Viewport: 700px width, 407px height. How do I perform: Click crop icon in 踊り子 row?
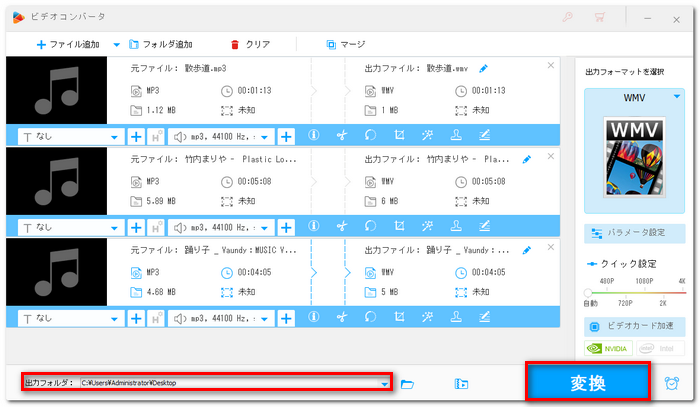click(x=399, y=317)
